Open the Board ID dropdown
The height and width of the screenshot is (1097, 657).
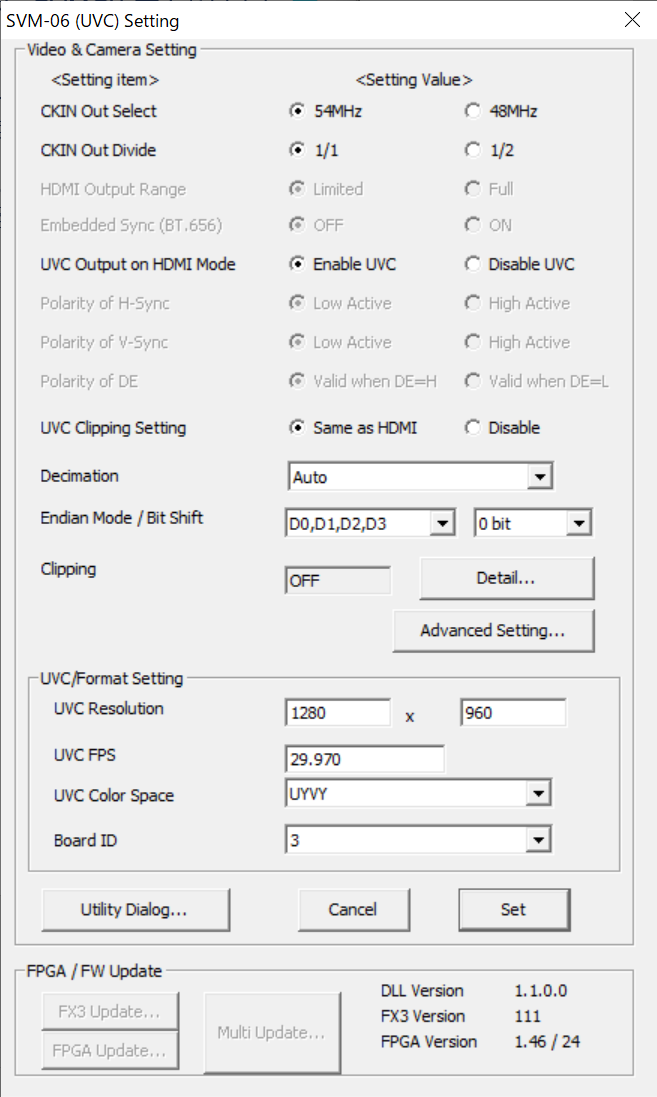(x=540, y=840)
